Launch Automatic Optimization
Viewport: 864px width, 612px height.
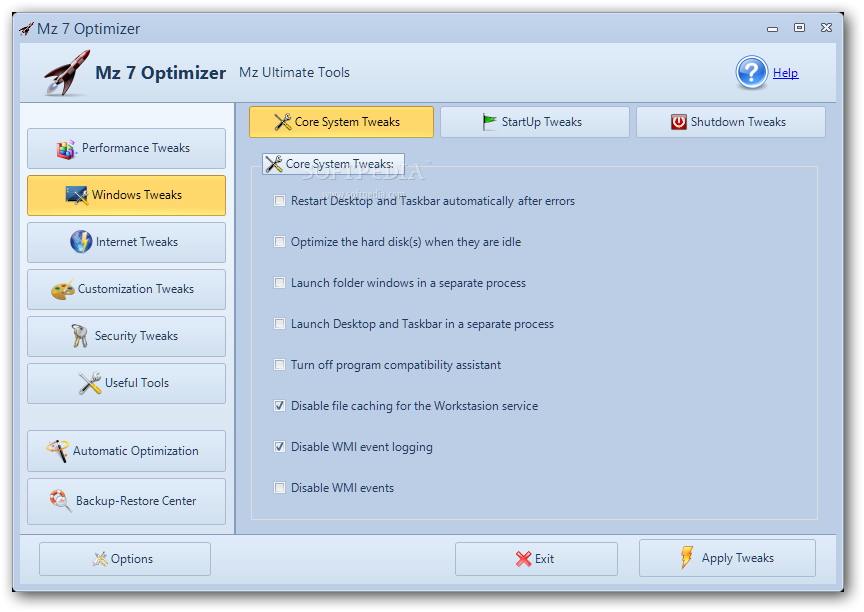coord(126,451)
